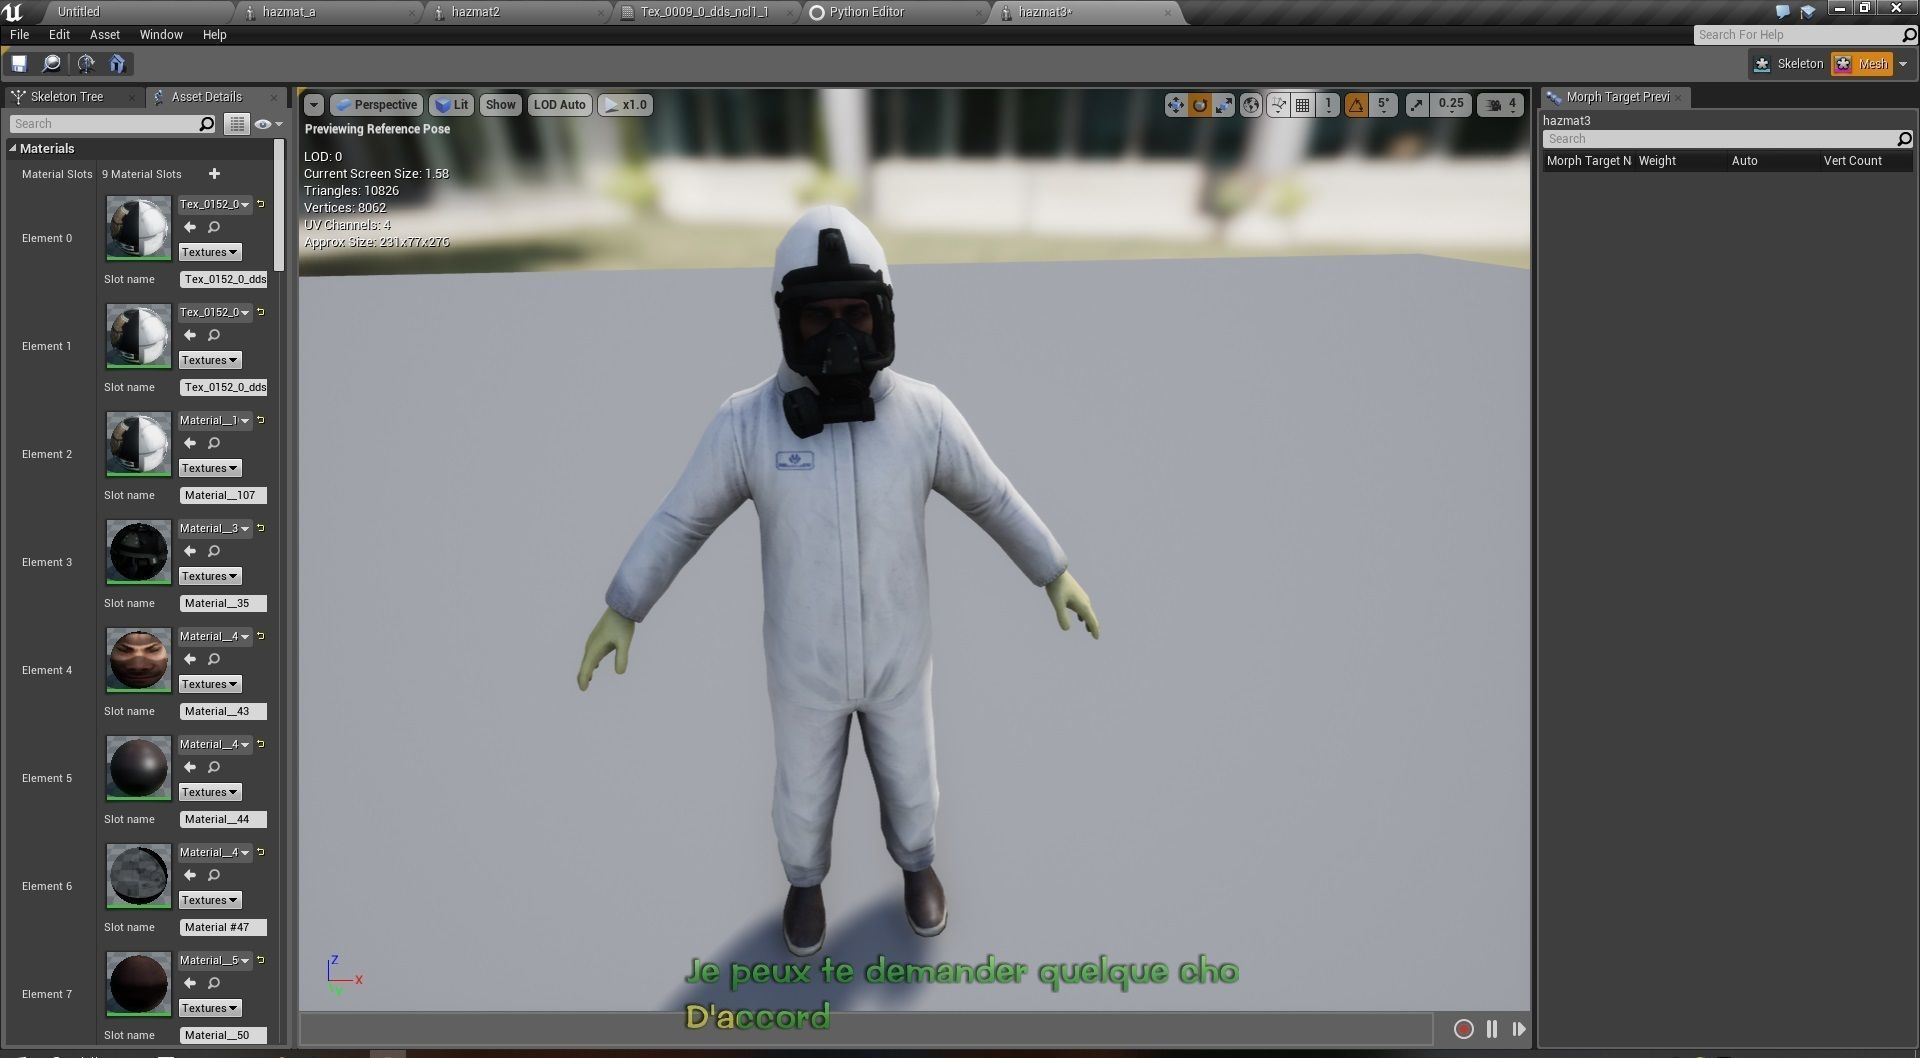Open viewport options arrow dropdown
The image size is (1920, 1058).
pyautogui.click(x=314, y=105)
